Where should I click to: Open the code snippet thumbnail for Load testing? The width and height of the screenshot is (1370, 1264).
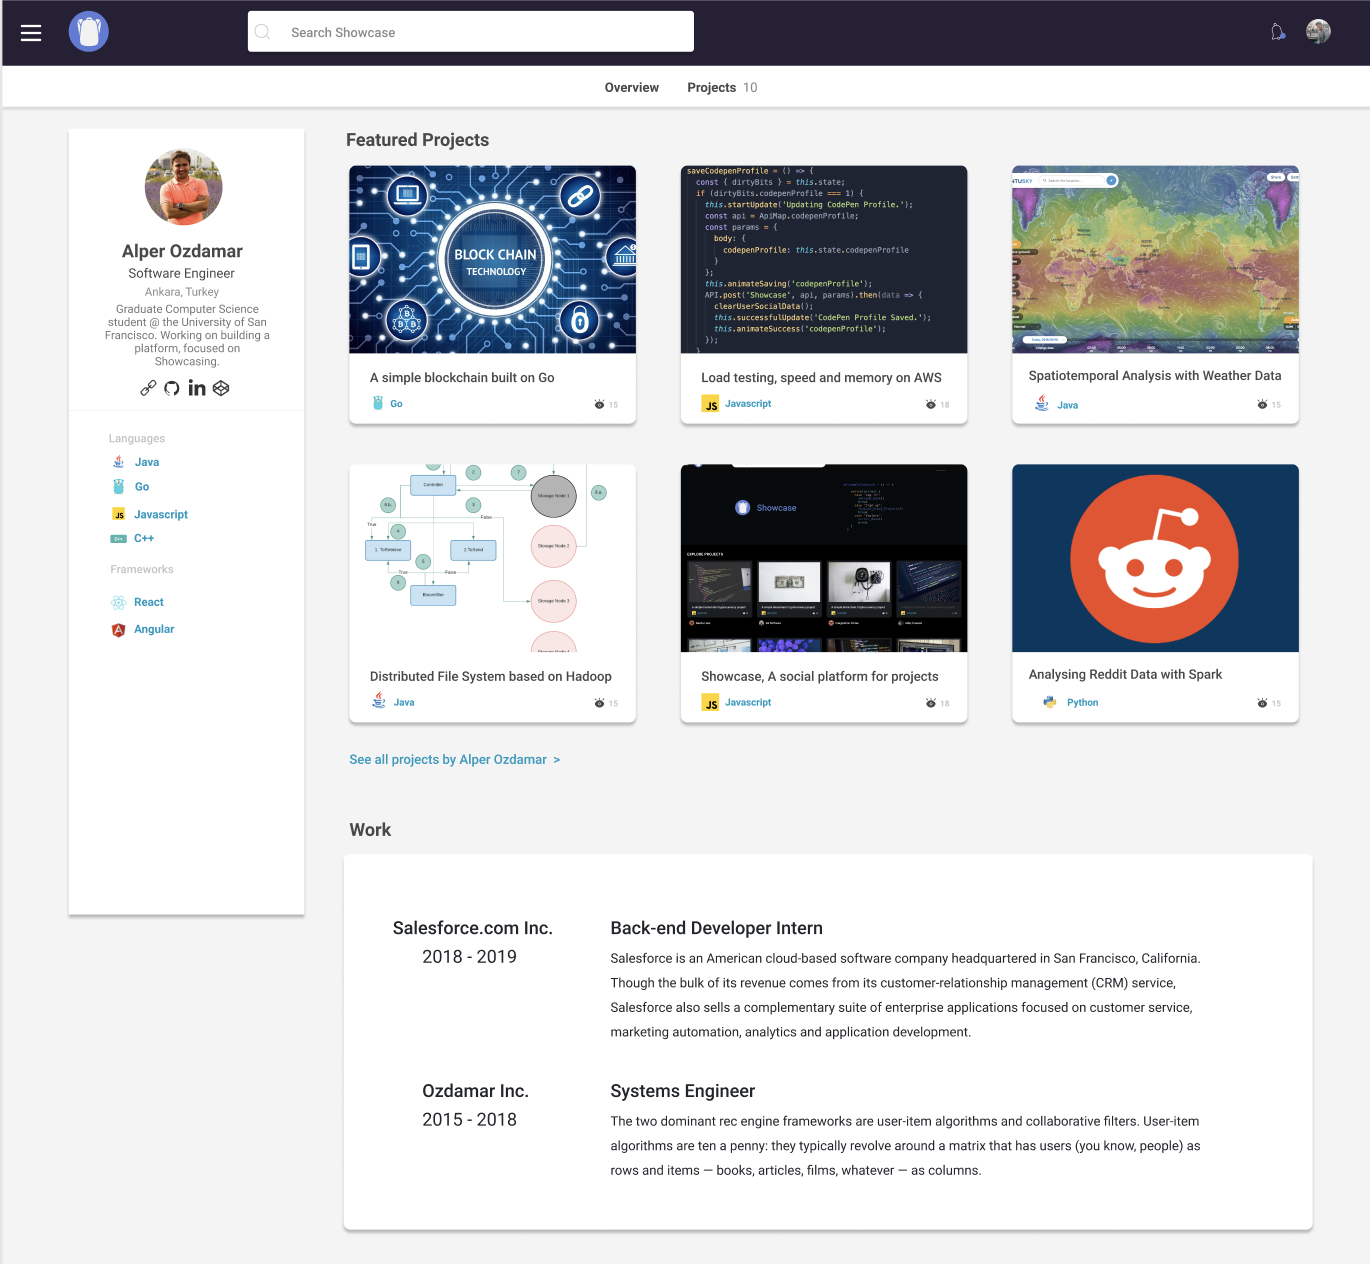click(824, 259)
